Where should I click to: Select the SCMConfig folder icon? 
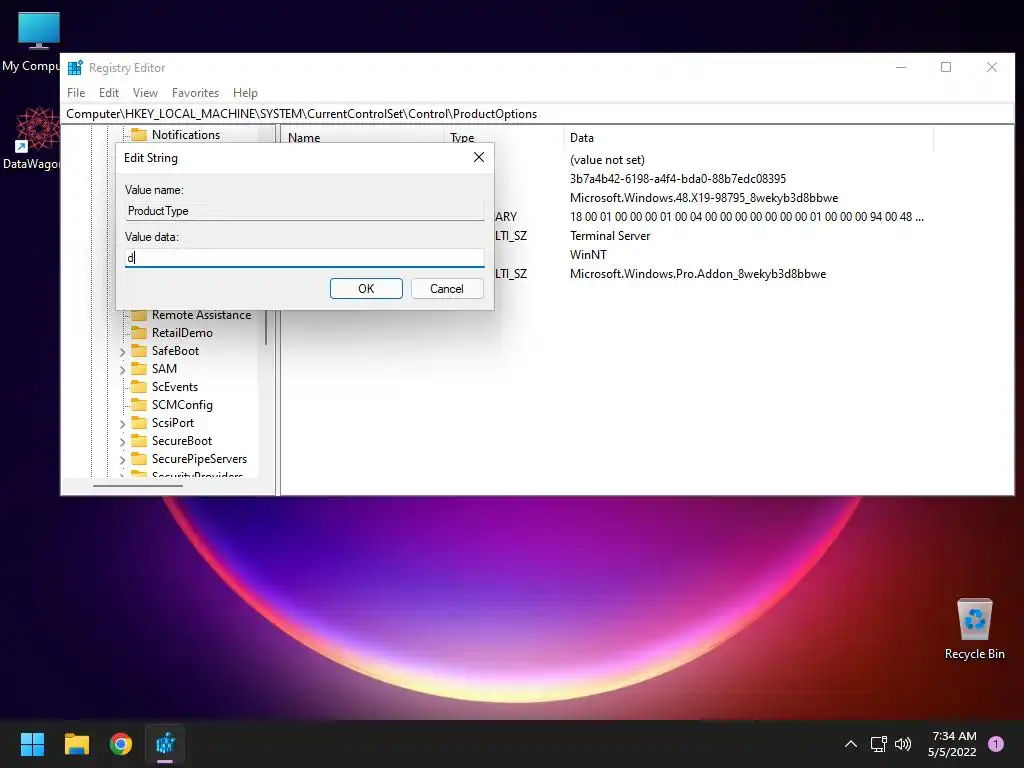click(138, 405)
